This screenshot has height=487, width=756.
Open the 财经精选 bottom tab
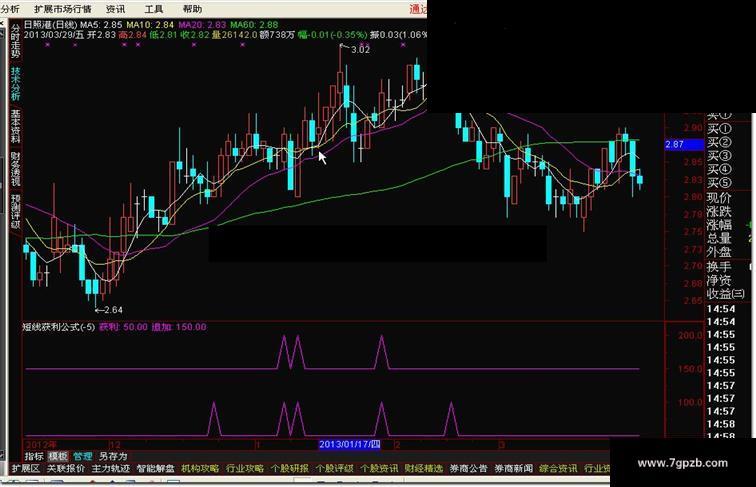click(x=424, y=468)
